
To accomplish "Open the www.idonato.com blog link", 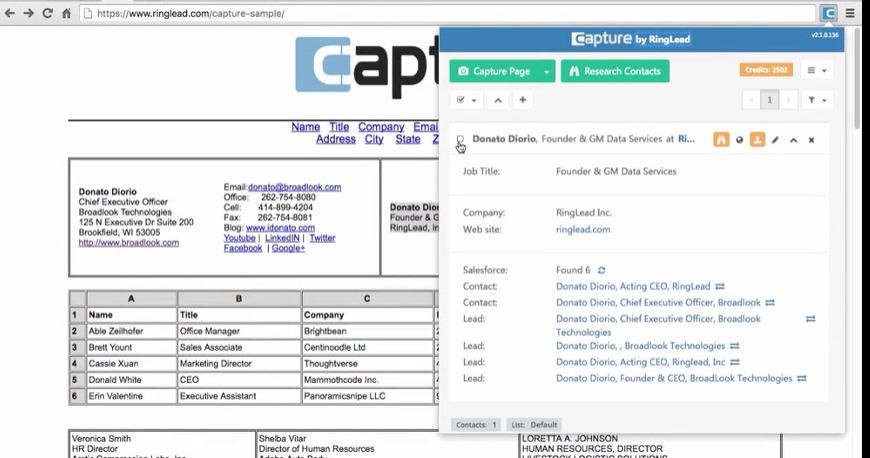I will pos(280,228).
